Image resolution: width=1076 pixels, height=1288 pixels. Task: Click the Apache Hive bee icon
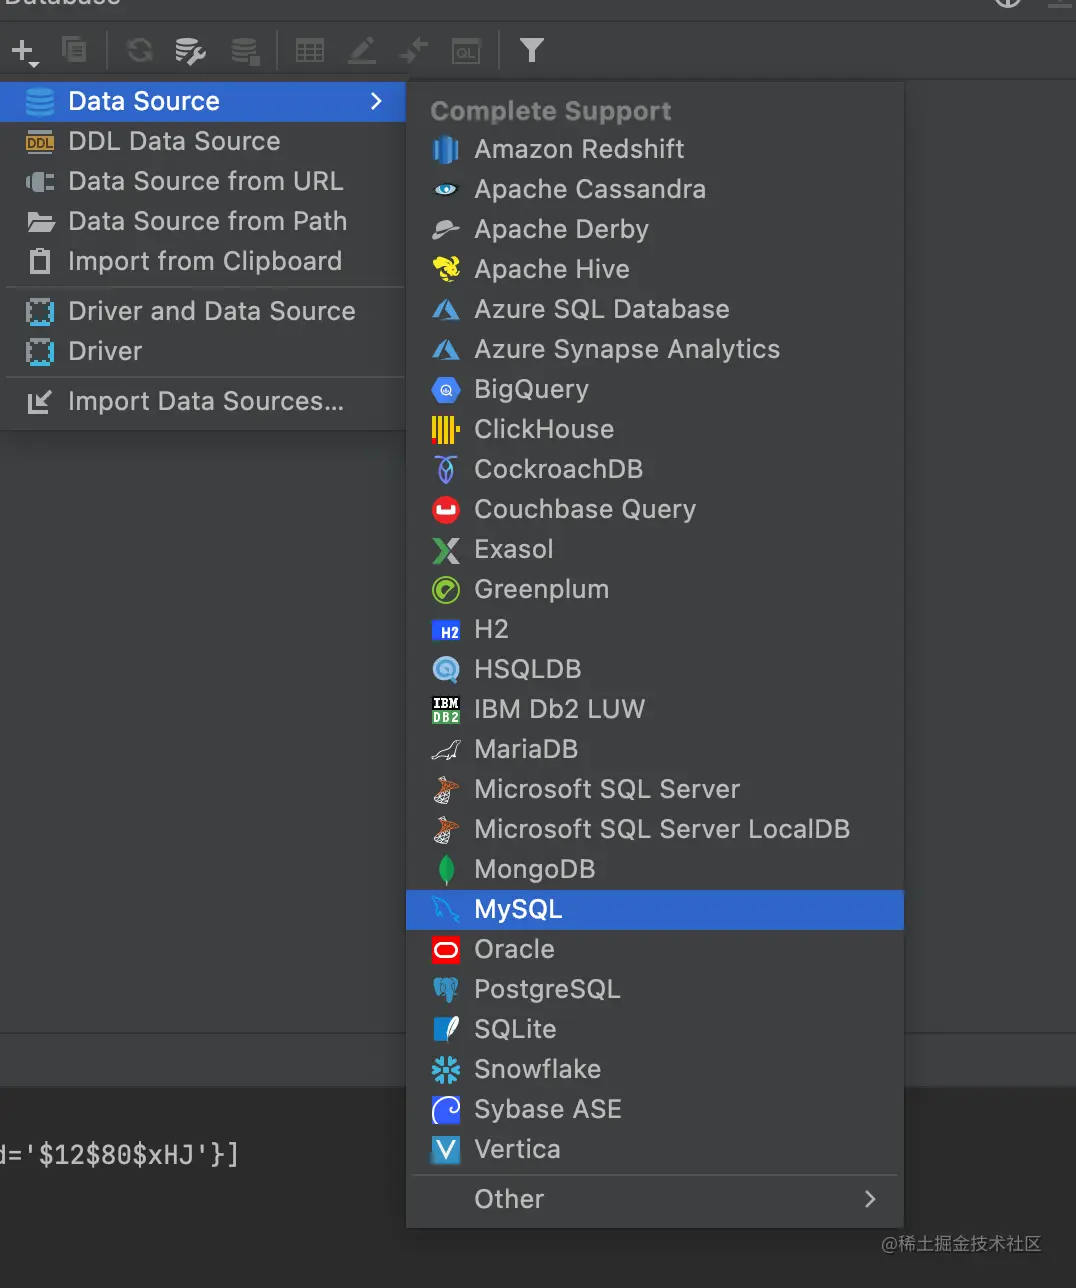click(446, 269)
